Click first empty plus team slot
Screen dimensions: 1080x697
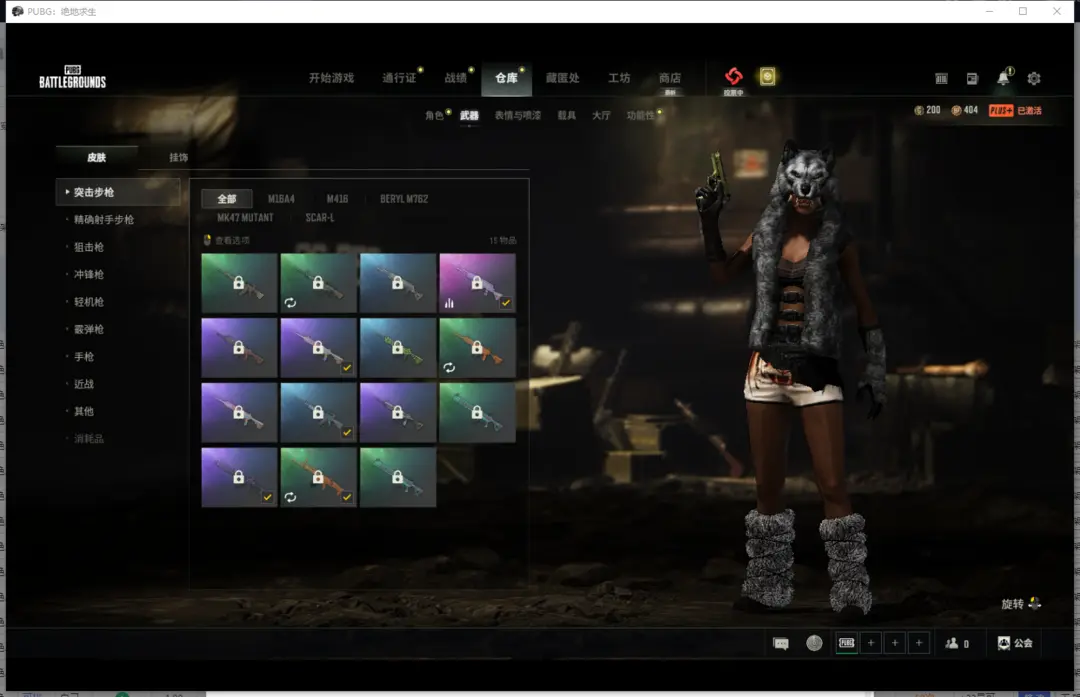tap(871, 643)
